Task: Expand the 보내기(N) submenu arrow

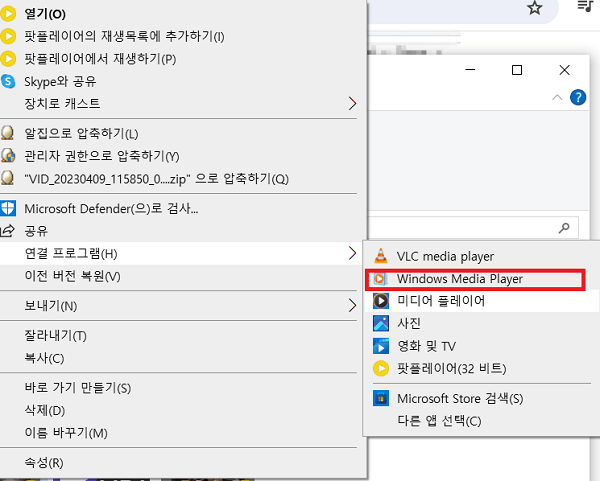Action: click(x=352, y=305)
